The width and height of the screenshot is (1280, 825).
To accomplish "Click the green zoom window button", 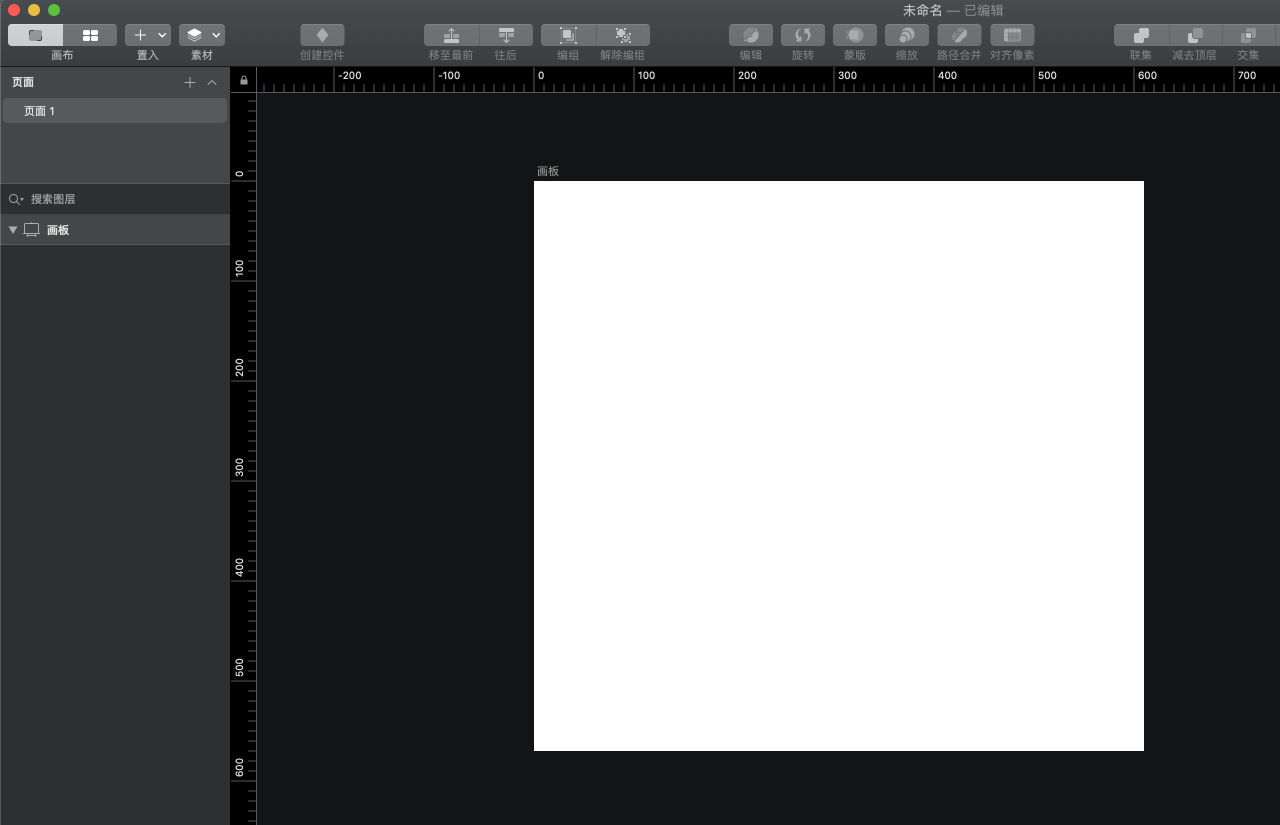I will pyautogui.click(x=54, y=10).
